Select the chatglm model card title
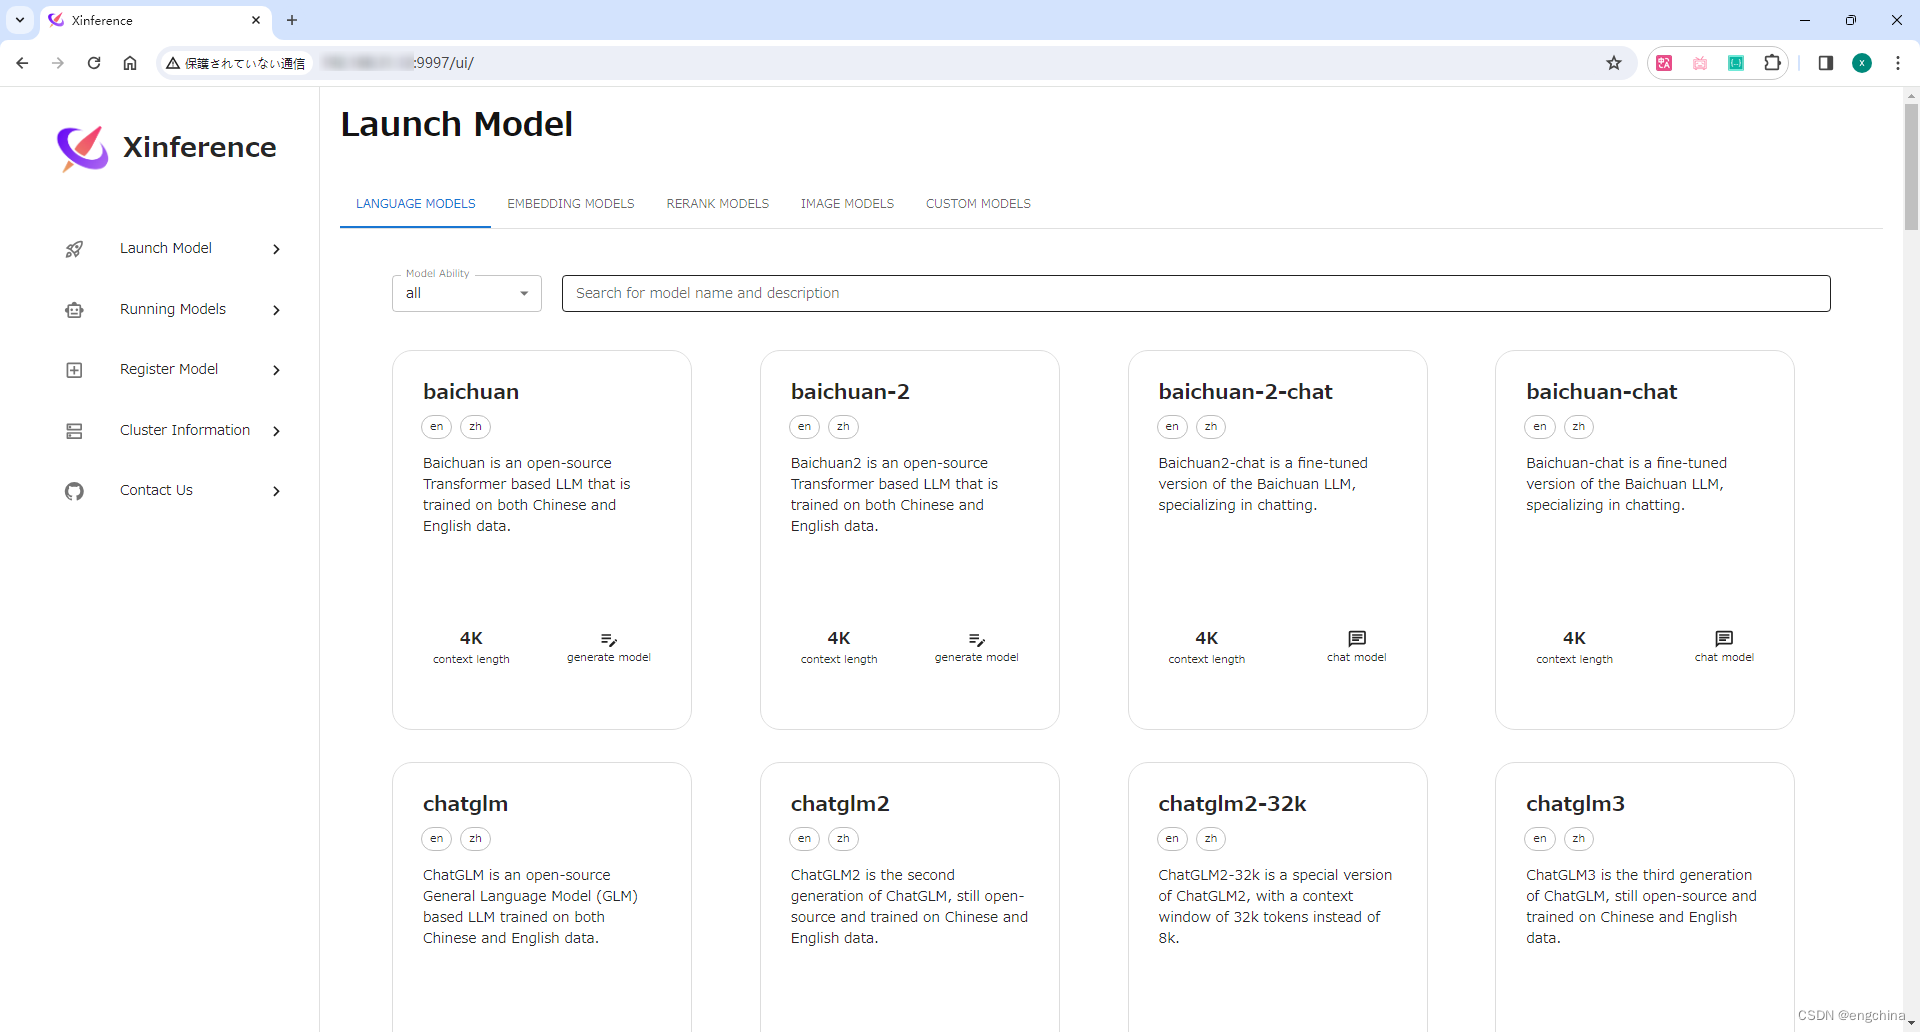The width and height of the screenshot is (1920, 1032). pyautogui.click(x=465, y=804)
